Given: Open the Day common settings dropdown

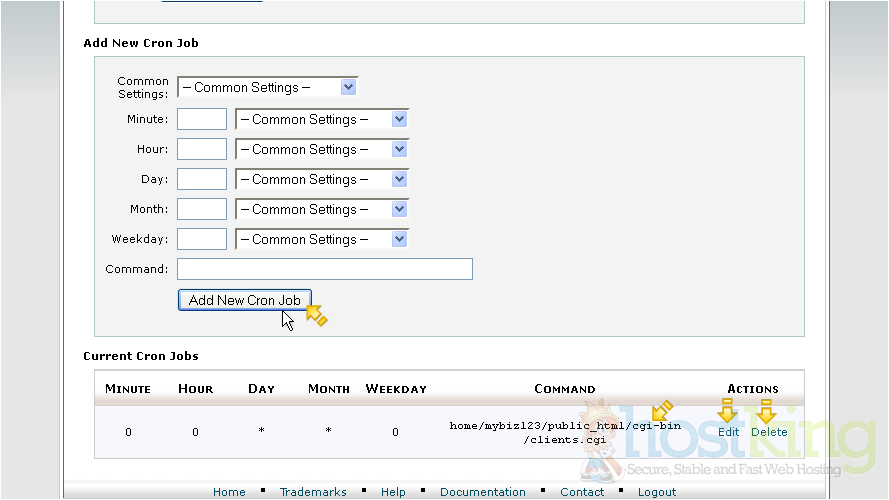Looking at the screenshot, I should click(x=322, y=179).
